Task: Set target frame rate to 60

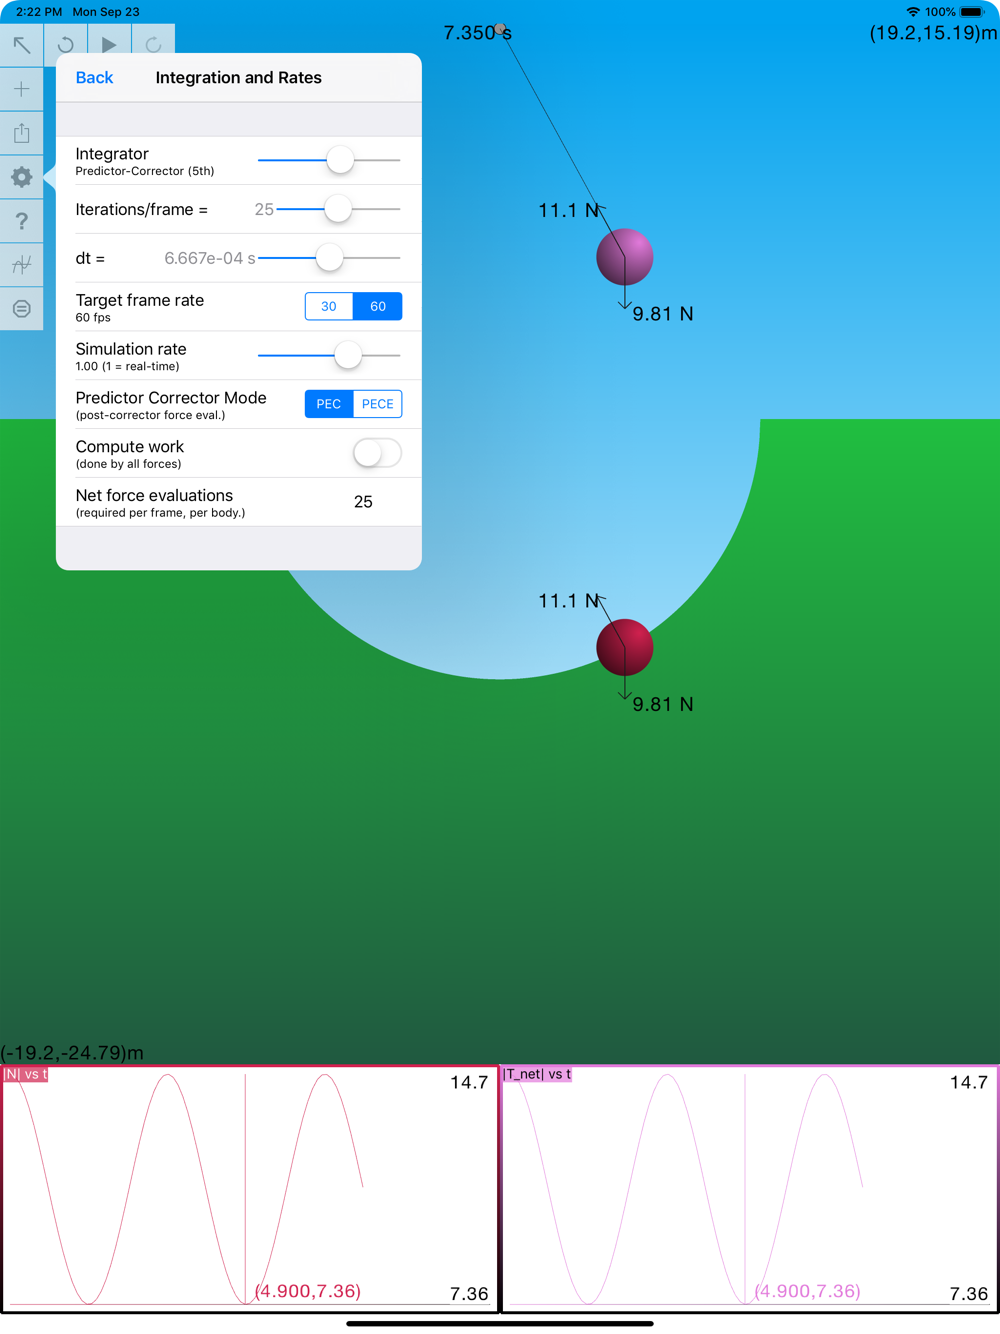Action: (378, 306)
